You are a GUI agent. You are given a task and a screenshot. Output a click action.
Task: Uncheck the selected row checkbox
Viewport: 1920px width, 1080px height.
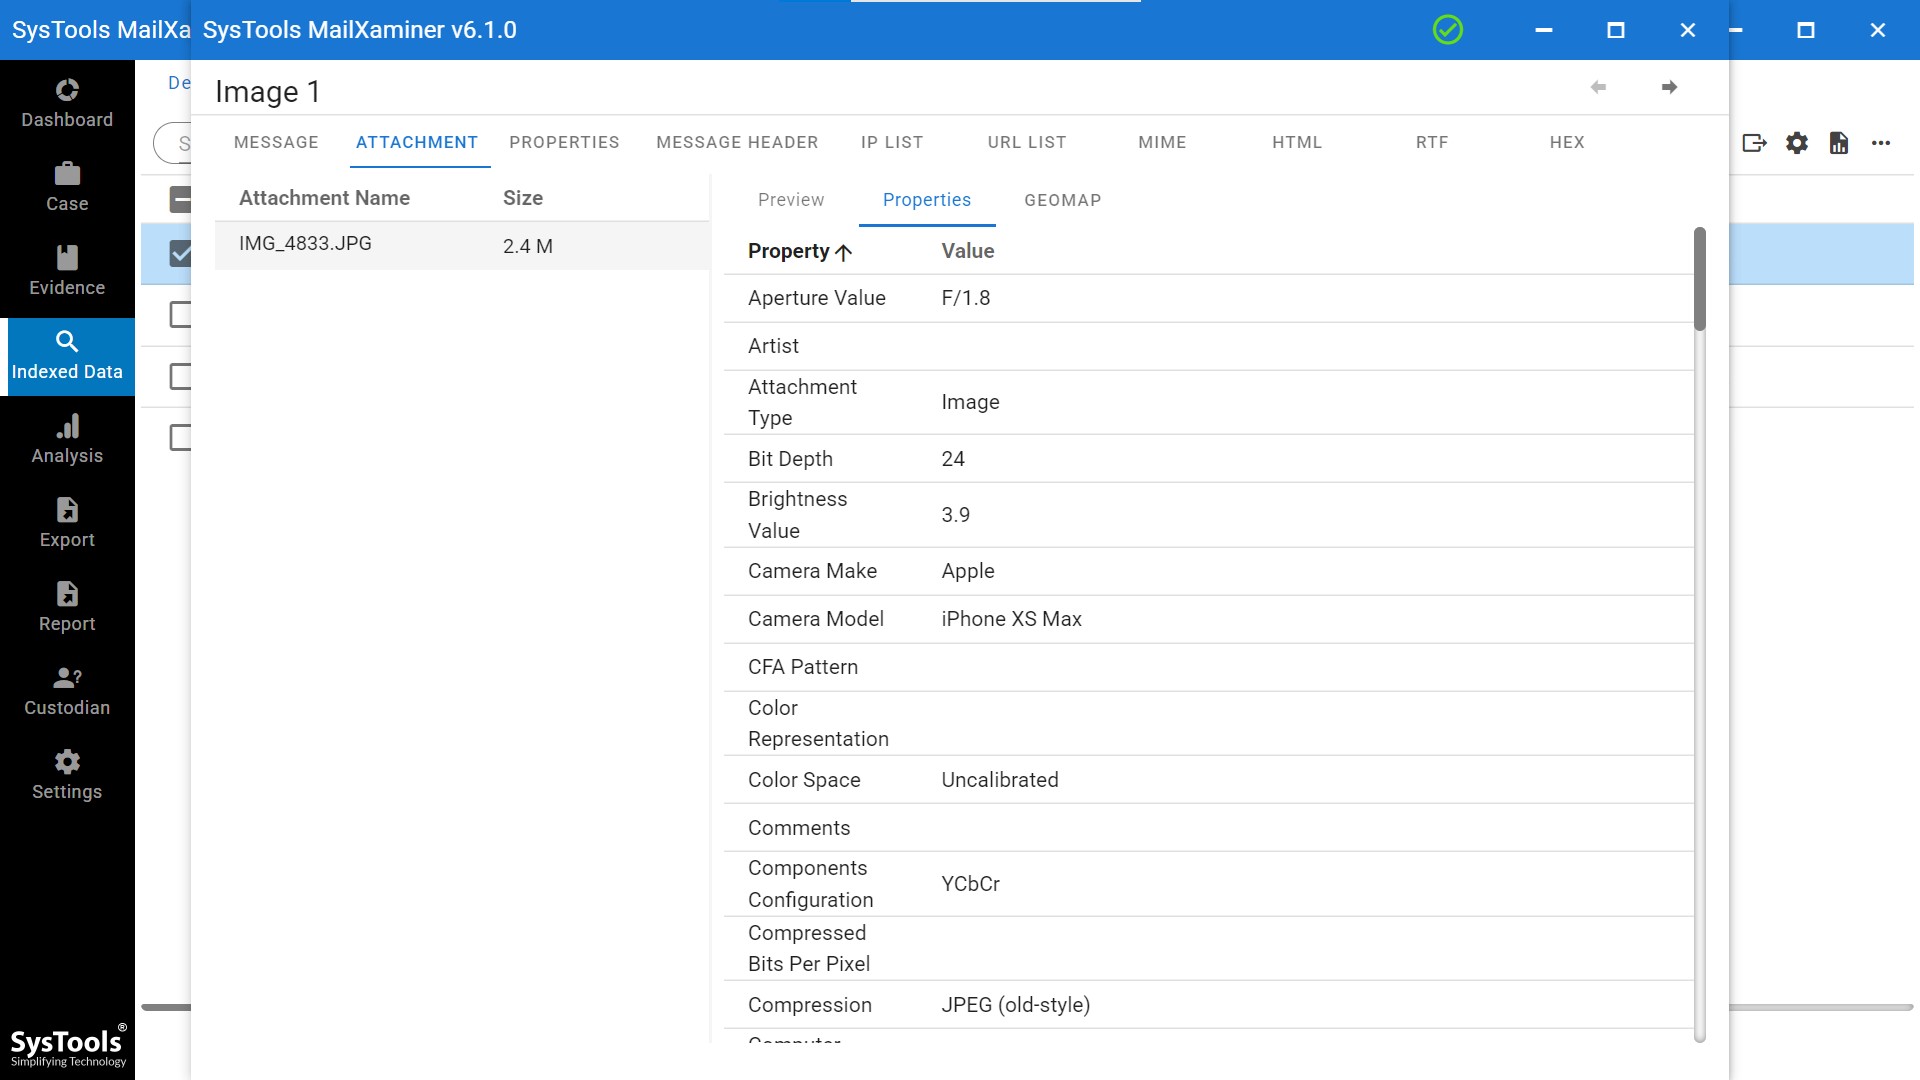pos(180,253)
